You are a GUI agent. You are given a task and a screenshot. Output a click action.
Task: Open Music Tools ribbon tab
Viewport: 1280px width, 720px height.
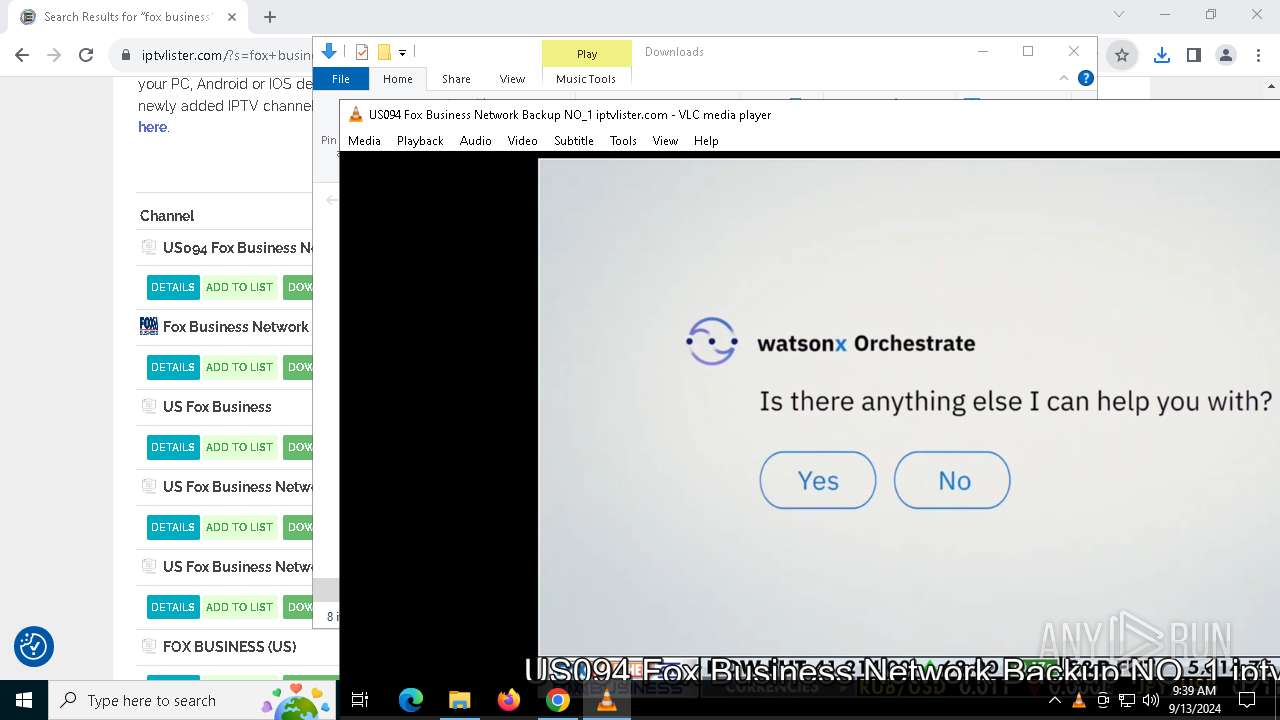click(x=586, y=79)
